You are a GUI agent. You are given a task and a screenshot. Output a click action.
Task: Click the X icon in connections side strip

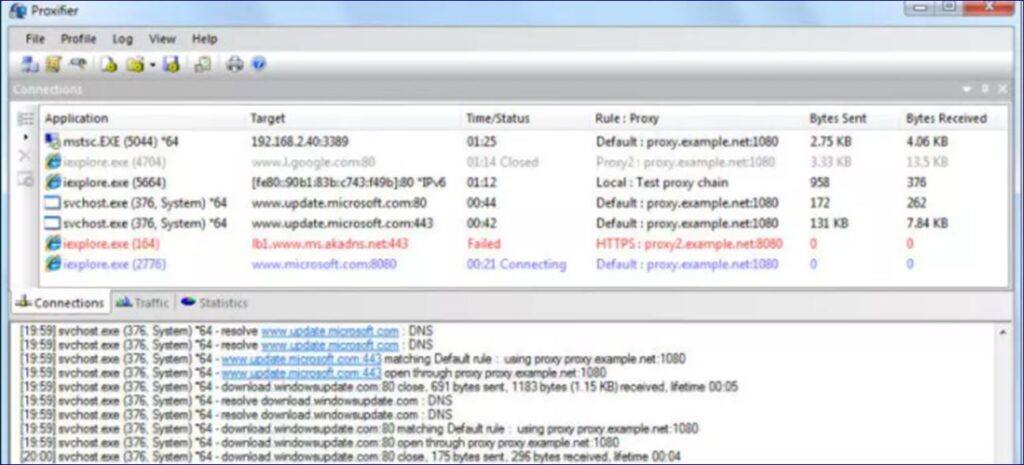[x=25, y=155]
